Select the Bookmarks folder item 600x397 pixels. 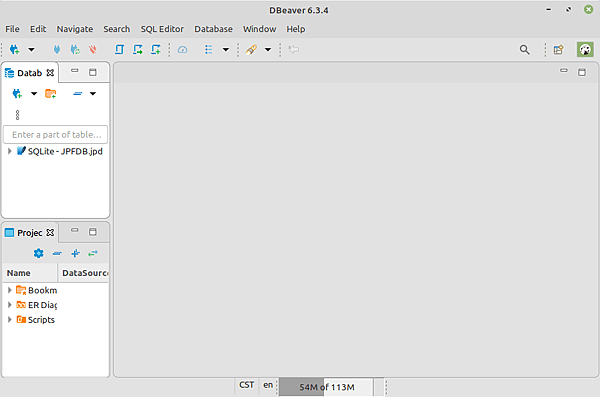click(37, 290)
